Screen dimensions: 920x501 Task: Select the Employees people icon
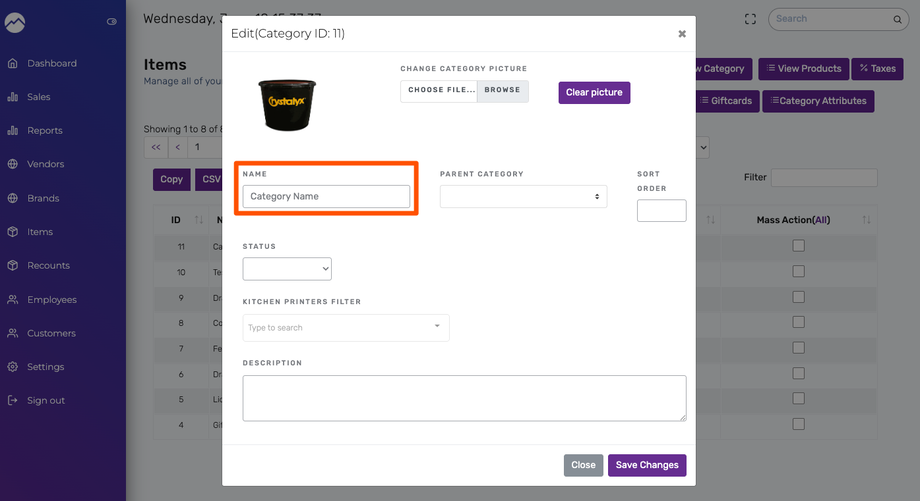click(x=13, y=300)
